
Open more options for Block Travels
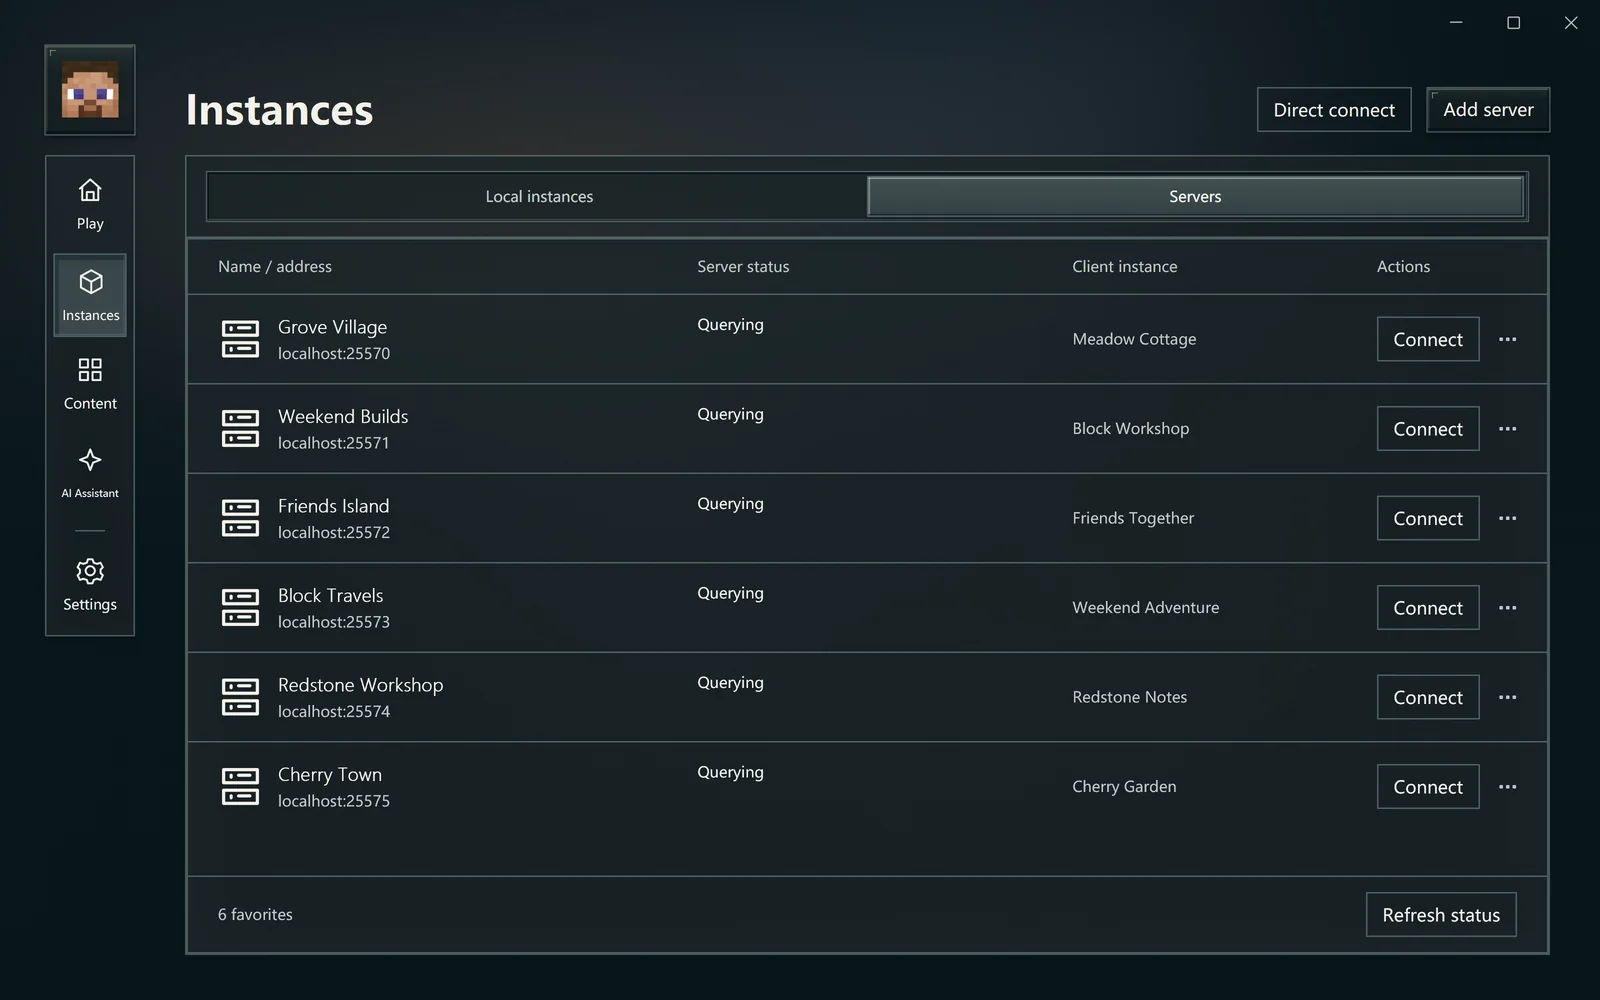click(1507, 607)
